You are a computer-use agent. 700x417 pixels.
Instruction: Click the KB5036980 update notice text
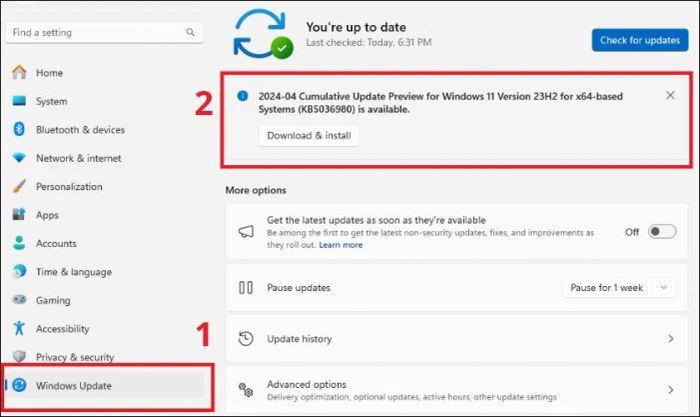click(x=441, y=103)
